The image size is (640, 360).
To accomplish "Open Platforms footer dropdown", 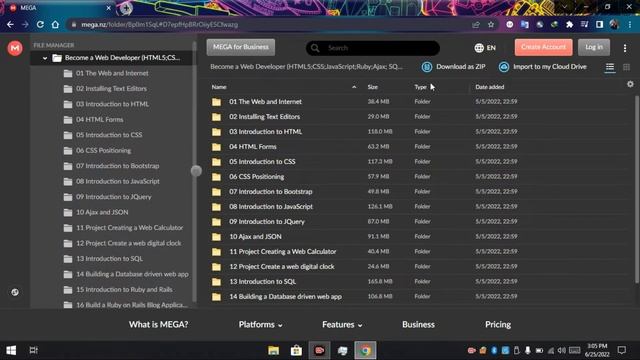I will pyautogui.click(x=260, y=324).
